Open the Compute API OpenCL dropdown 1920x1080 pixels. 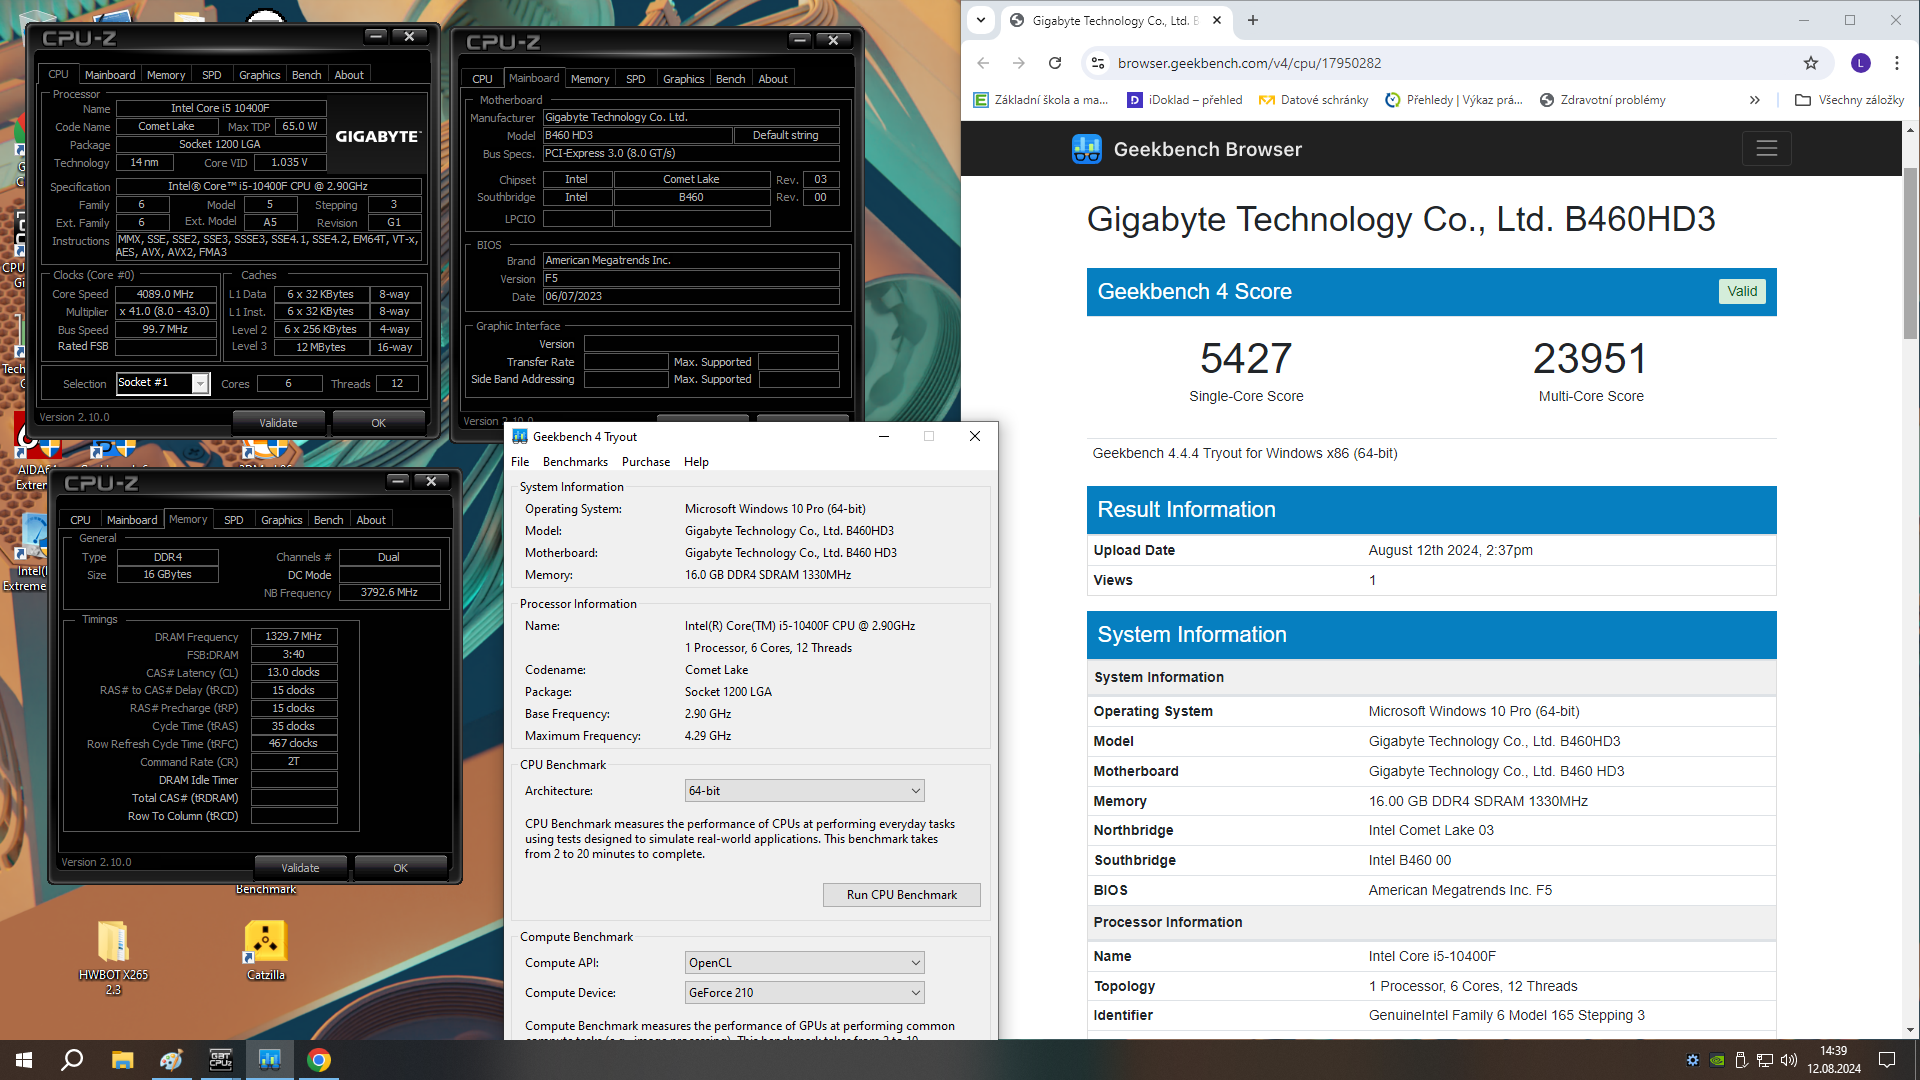[x=804, y=963]
